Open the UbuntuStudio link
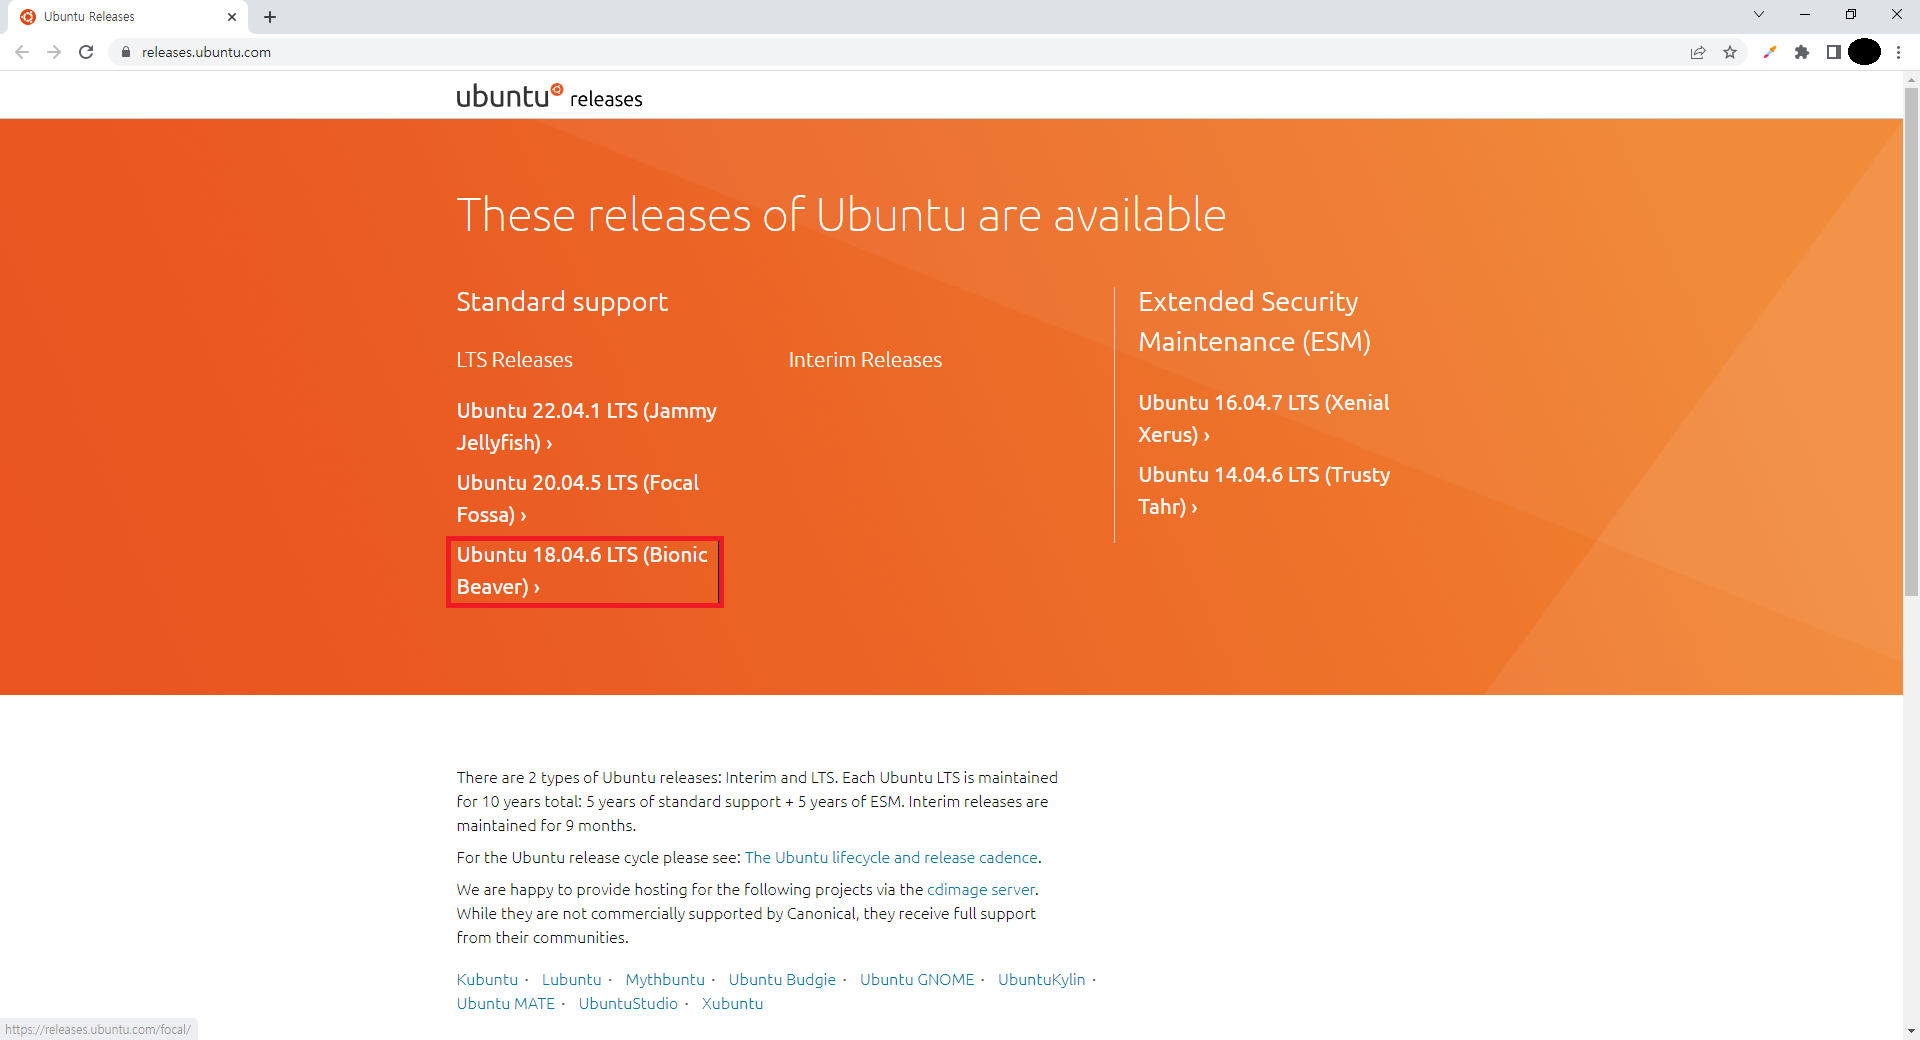The width and height of the screenshot is (1920, 1040). [628, 1004]
